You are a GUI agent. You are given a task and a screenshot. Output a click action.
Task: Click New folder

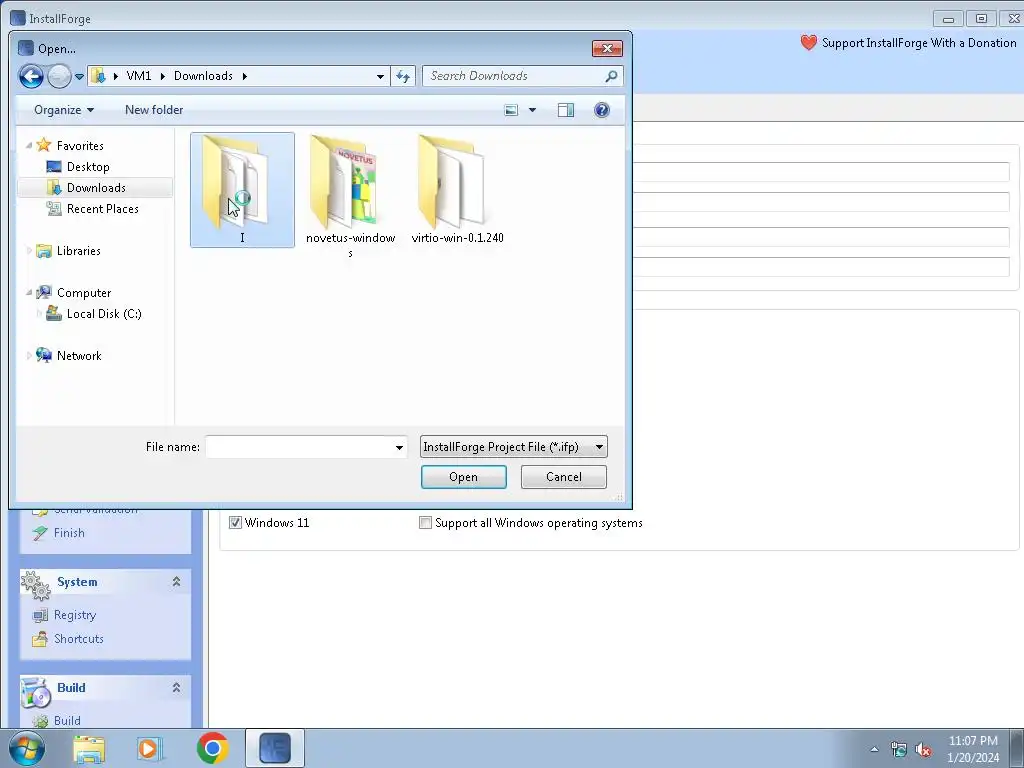(x=154, y=110)
